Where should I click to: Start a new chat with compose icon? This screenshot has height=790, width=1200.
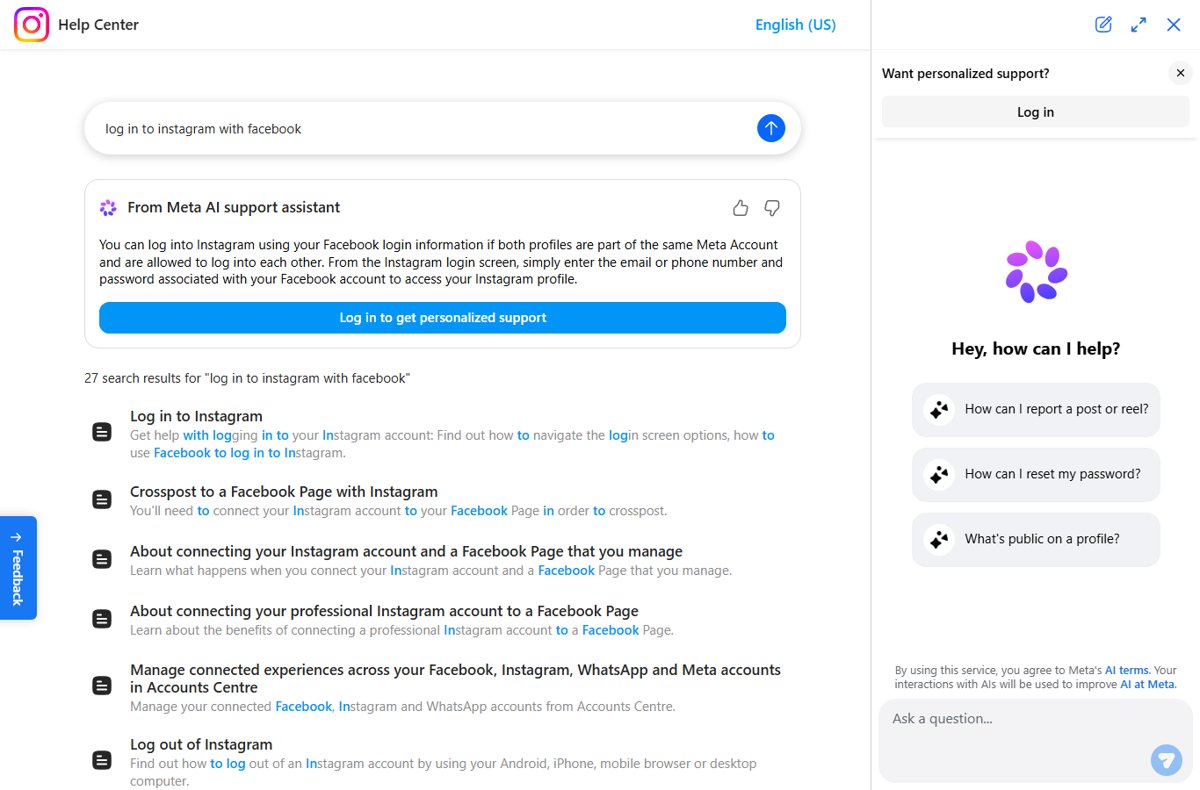click(x=1103, y=25)
